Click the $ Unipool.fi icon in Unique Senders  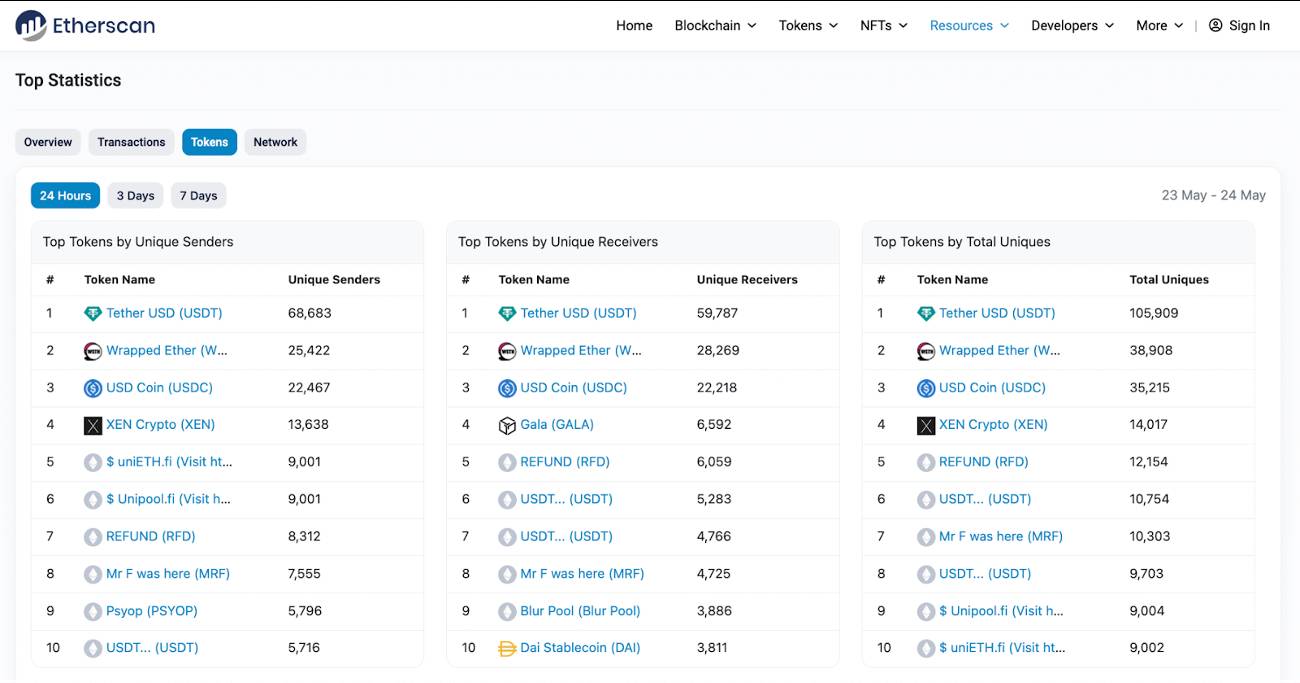93,499
